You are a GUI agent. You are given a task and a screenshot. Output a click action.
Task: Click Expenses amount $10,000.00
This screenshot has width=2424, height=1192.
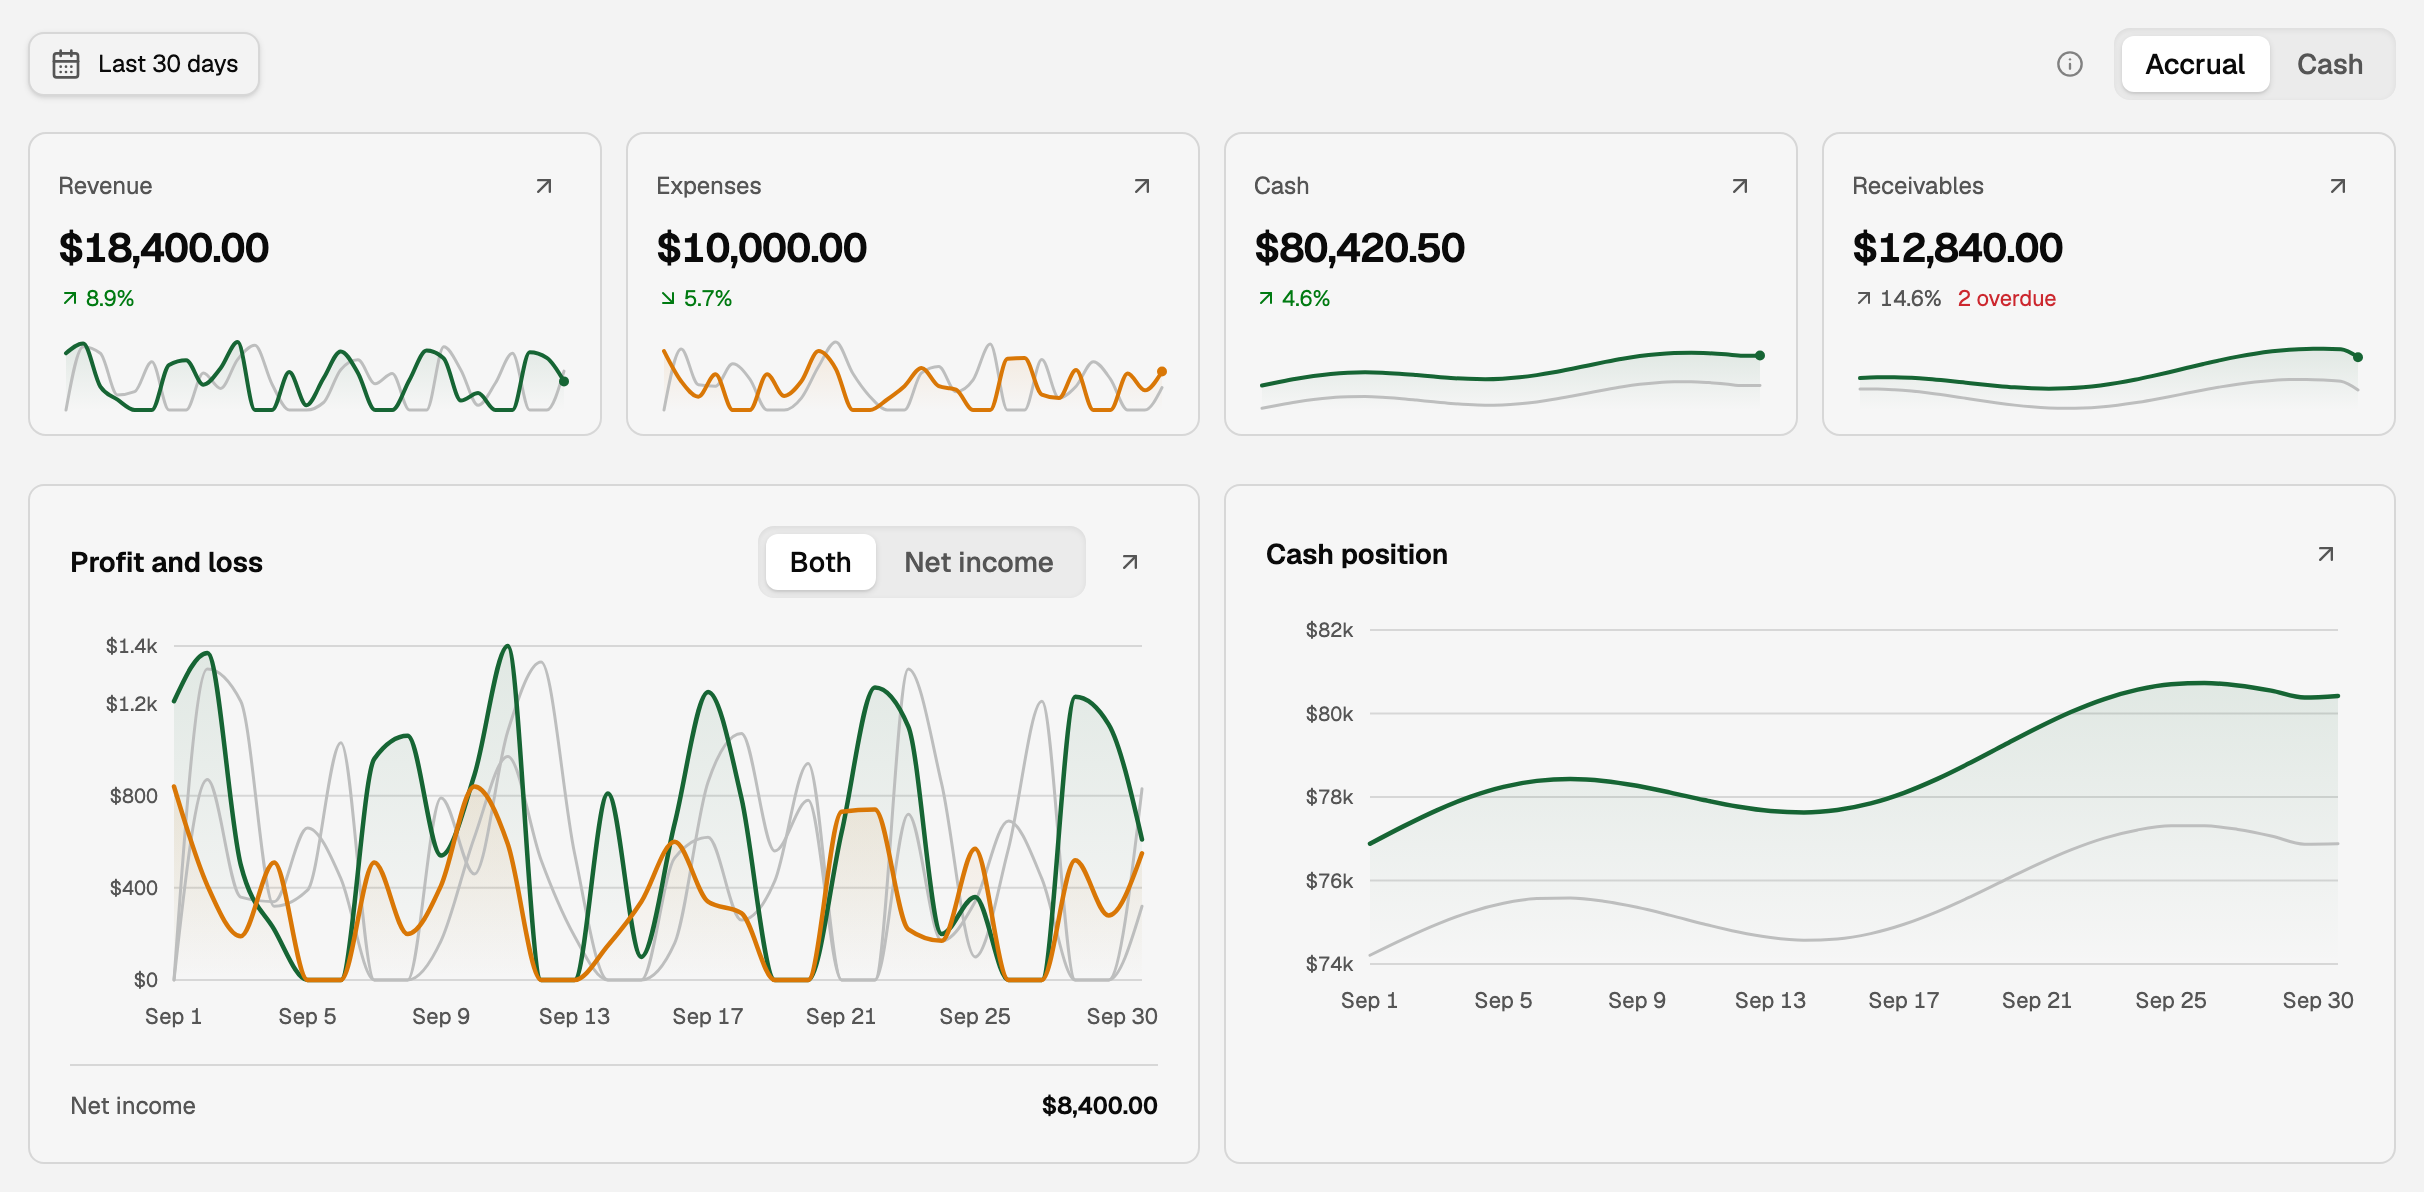(762, 248)
